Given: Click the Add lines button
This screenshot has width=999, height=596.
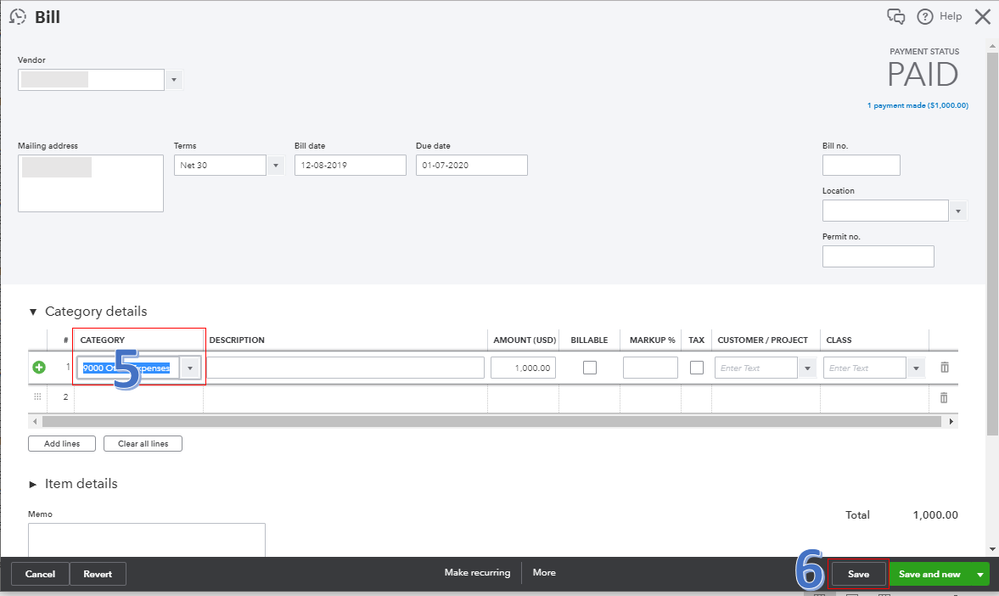Looking at the screenshot, I should (62, 444).
